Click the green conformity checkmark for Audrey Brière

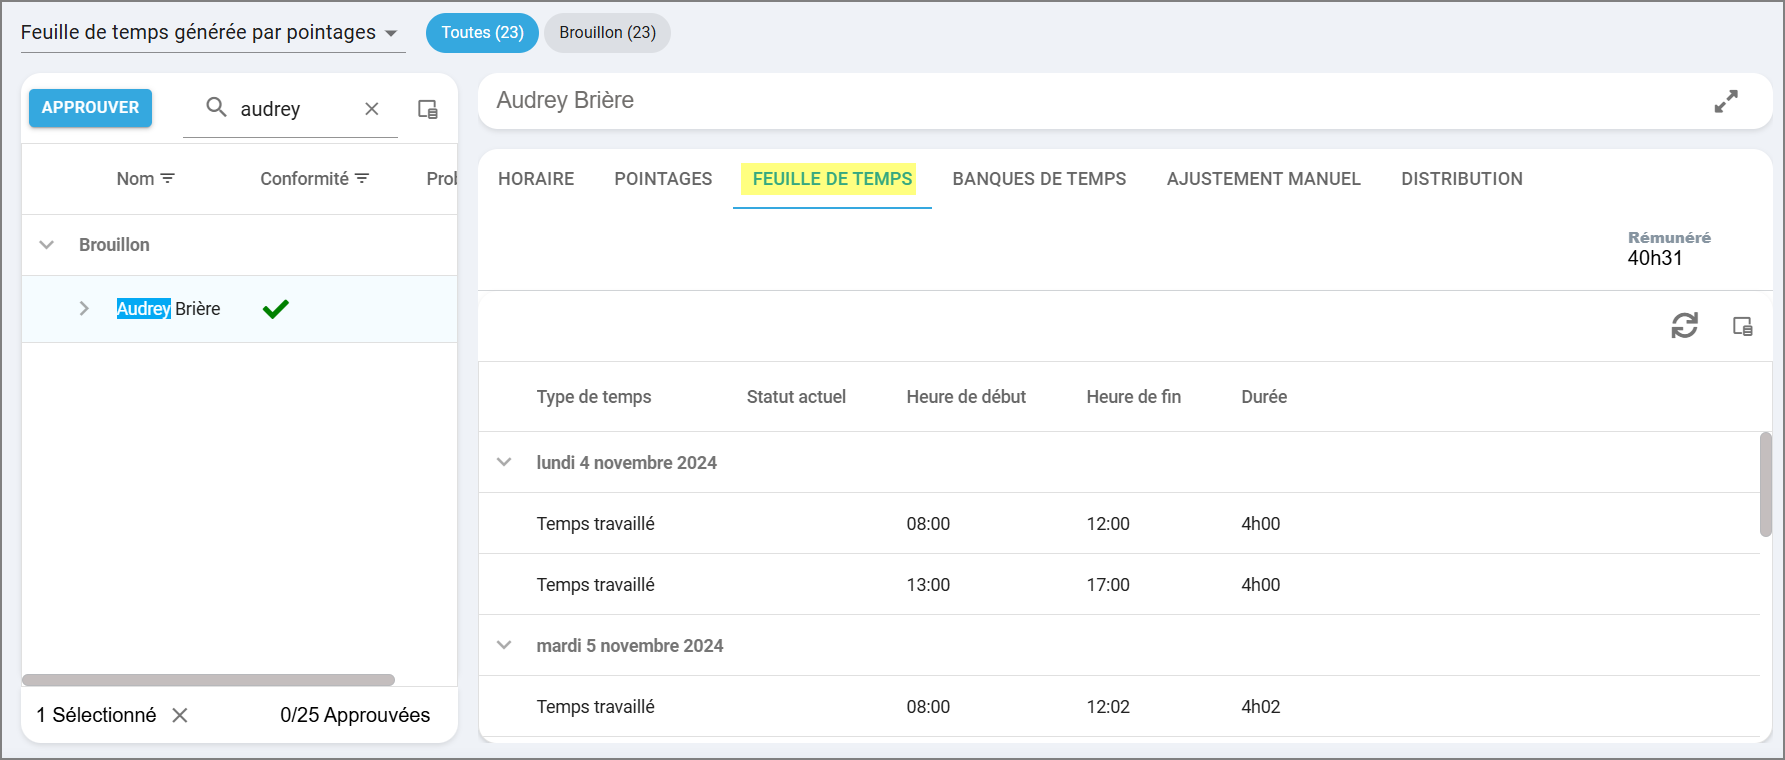point(276,309)
